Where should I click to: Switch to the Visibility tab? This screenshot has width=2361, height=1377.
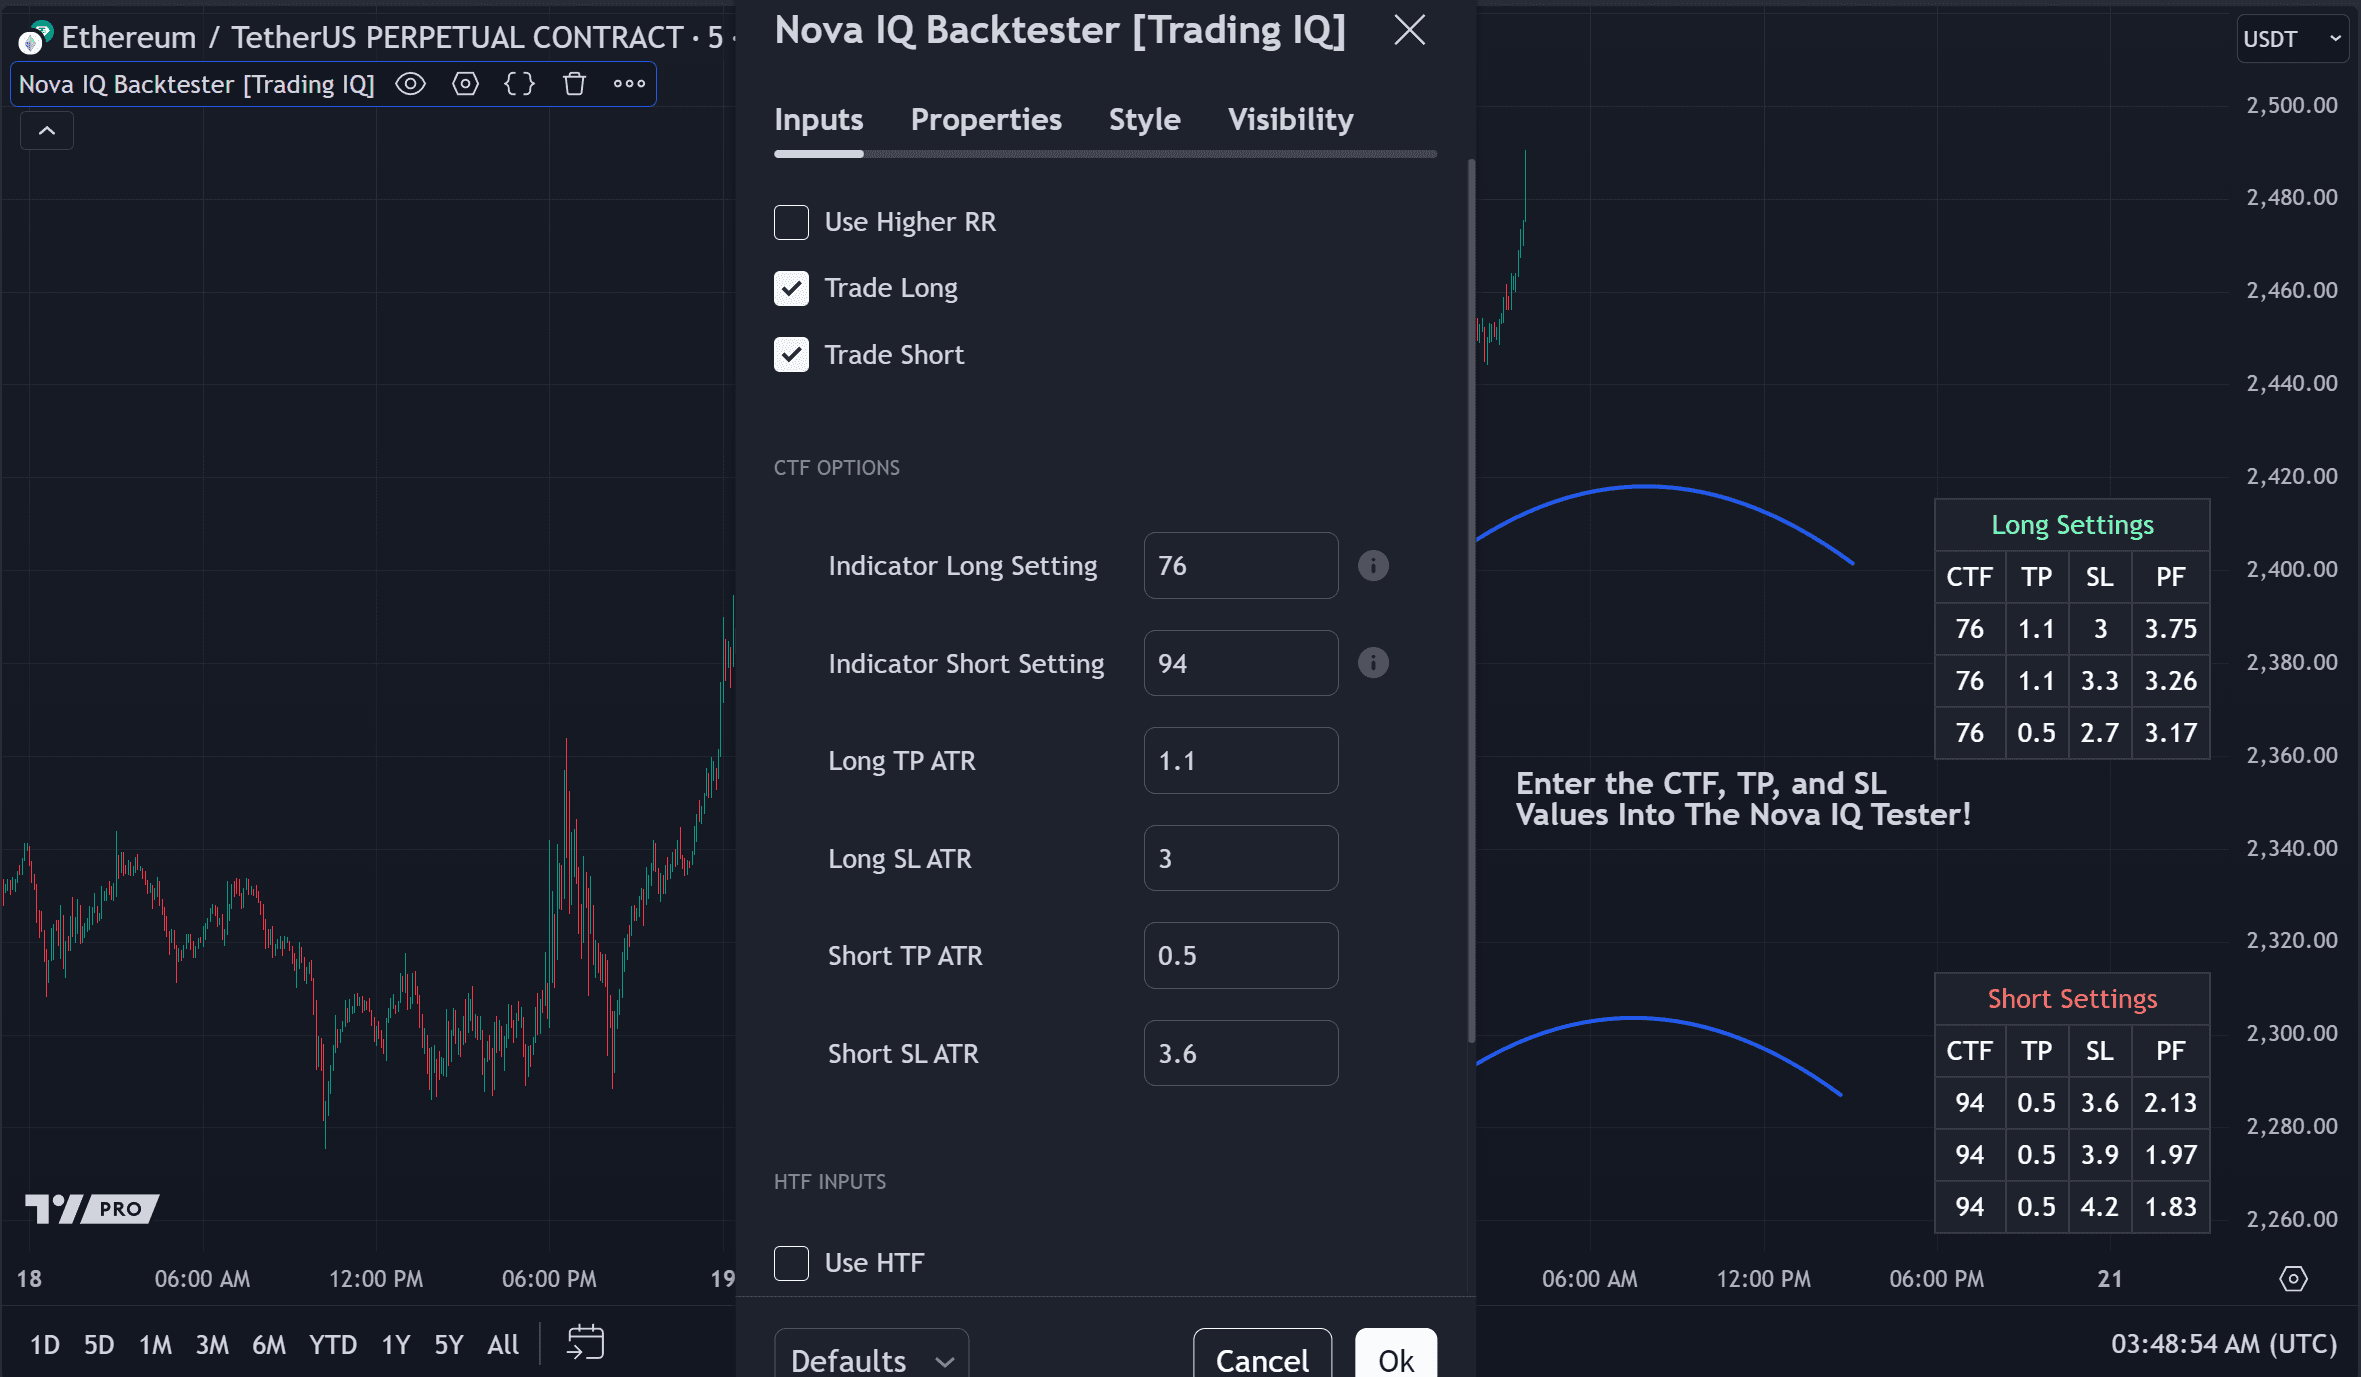click(1290, 120)
